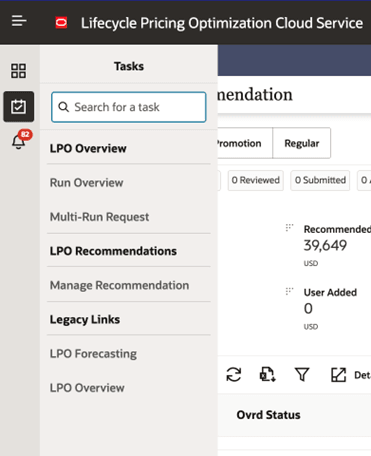Select the Tasks clipboard icon in sidebar
371x456 pixels.
click(x=19, y=107)
